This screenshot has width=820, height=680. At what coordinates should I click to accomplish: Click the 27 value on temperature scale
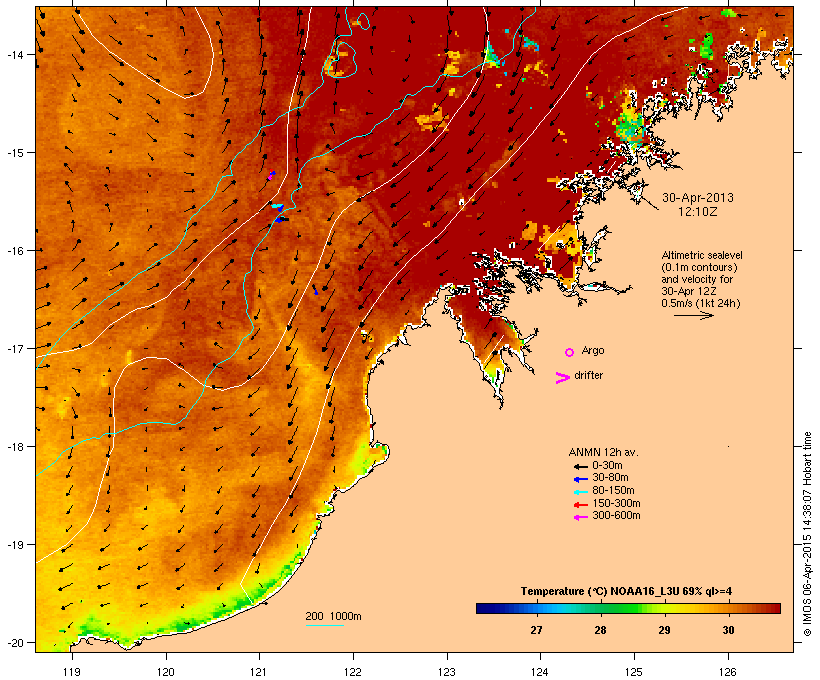pos(536,630)
